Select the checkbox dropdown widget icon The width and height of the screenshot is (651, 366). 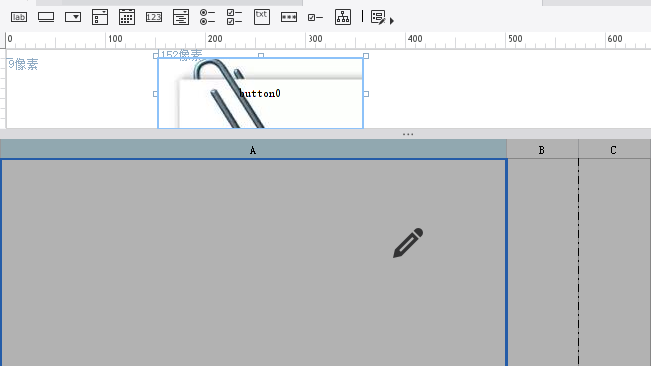(100, 17)
